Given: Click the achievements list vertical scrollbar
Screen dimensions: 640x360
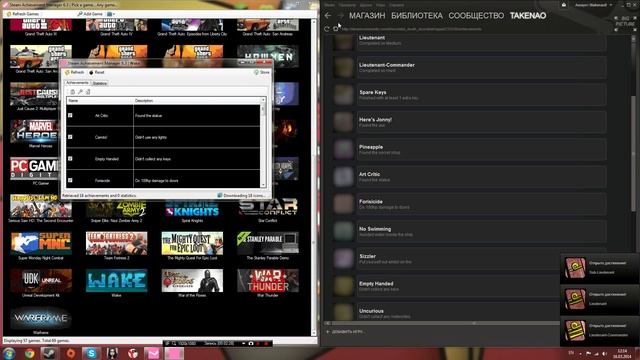Looking at the screenshot, I should click(263, 143).
